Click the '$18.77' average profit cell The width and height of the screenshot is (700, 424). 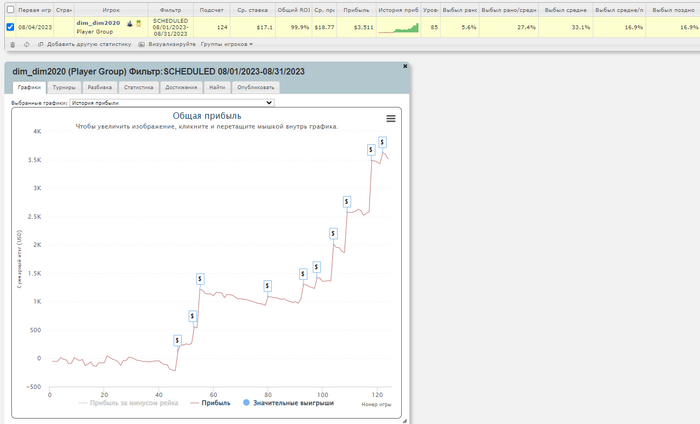point(324,27)
